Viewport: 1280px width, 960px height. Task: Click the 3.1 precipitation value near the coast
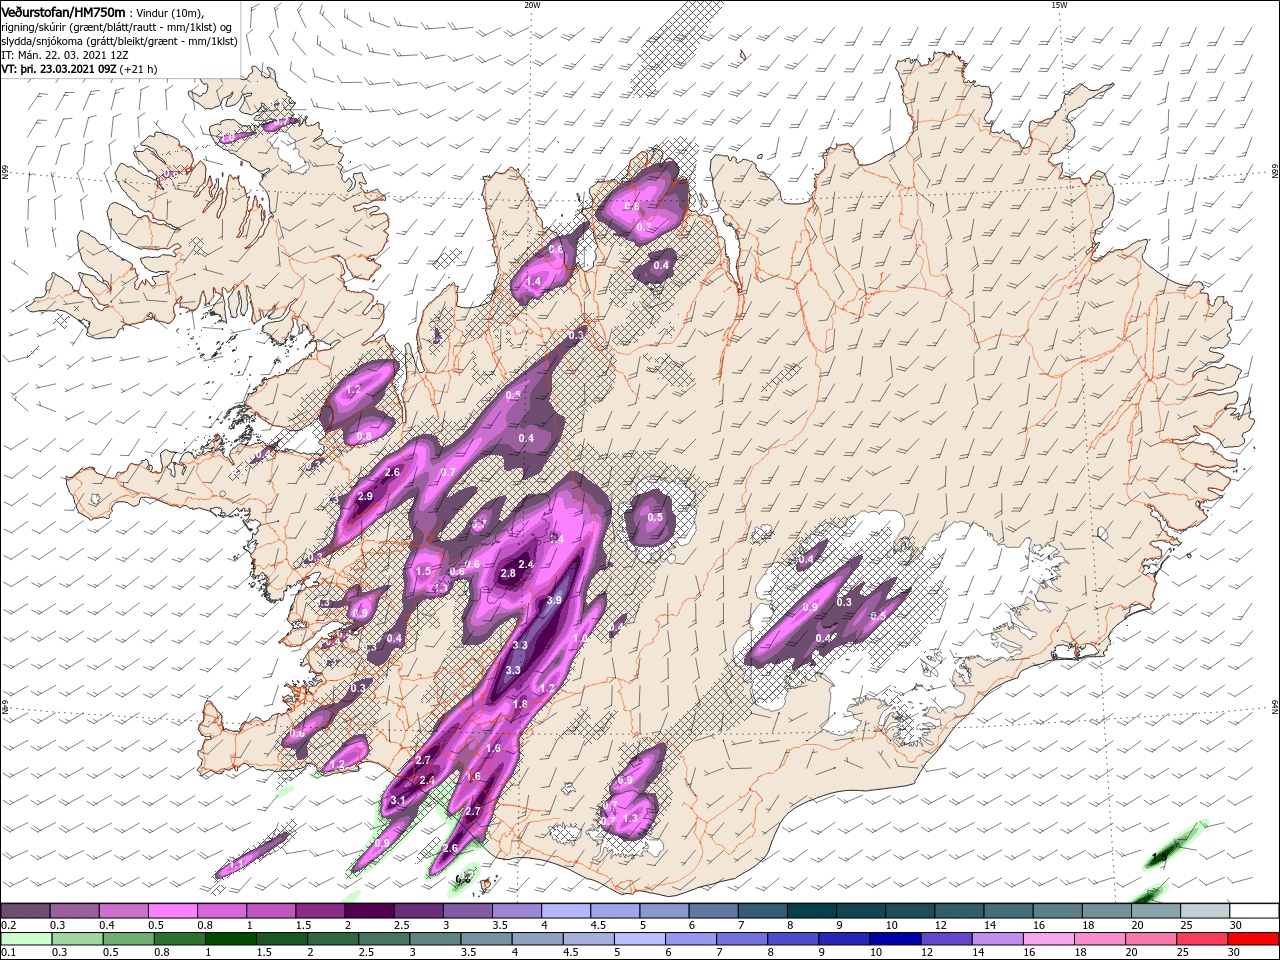(x=397, y=801)
